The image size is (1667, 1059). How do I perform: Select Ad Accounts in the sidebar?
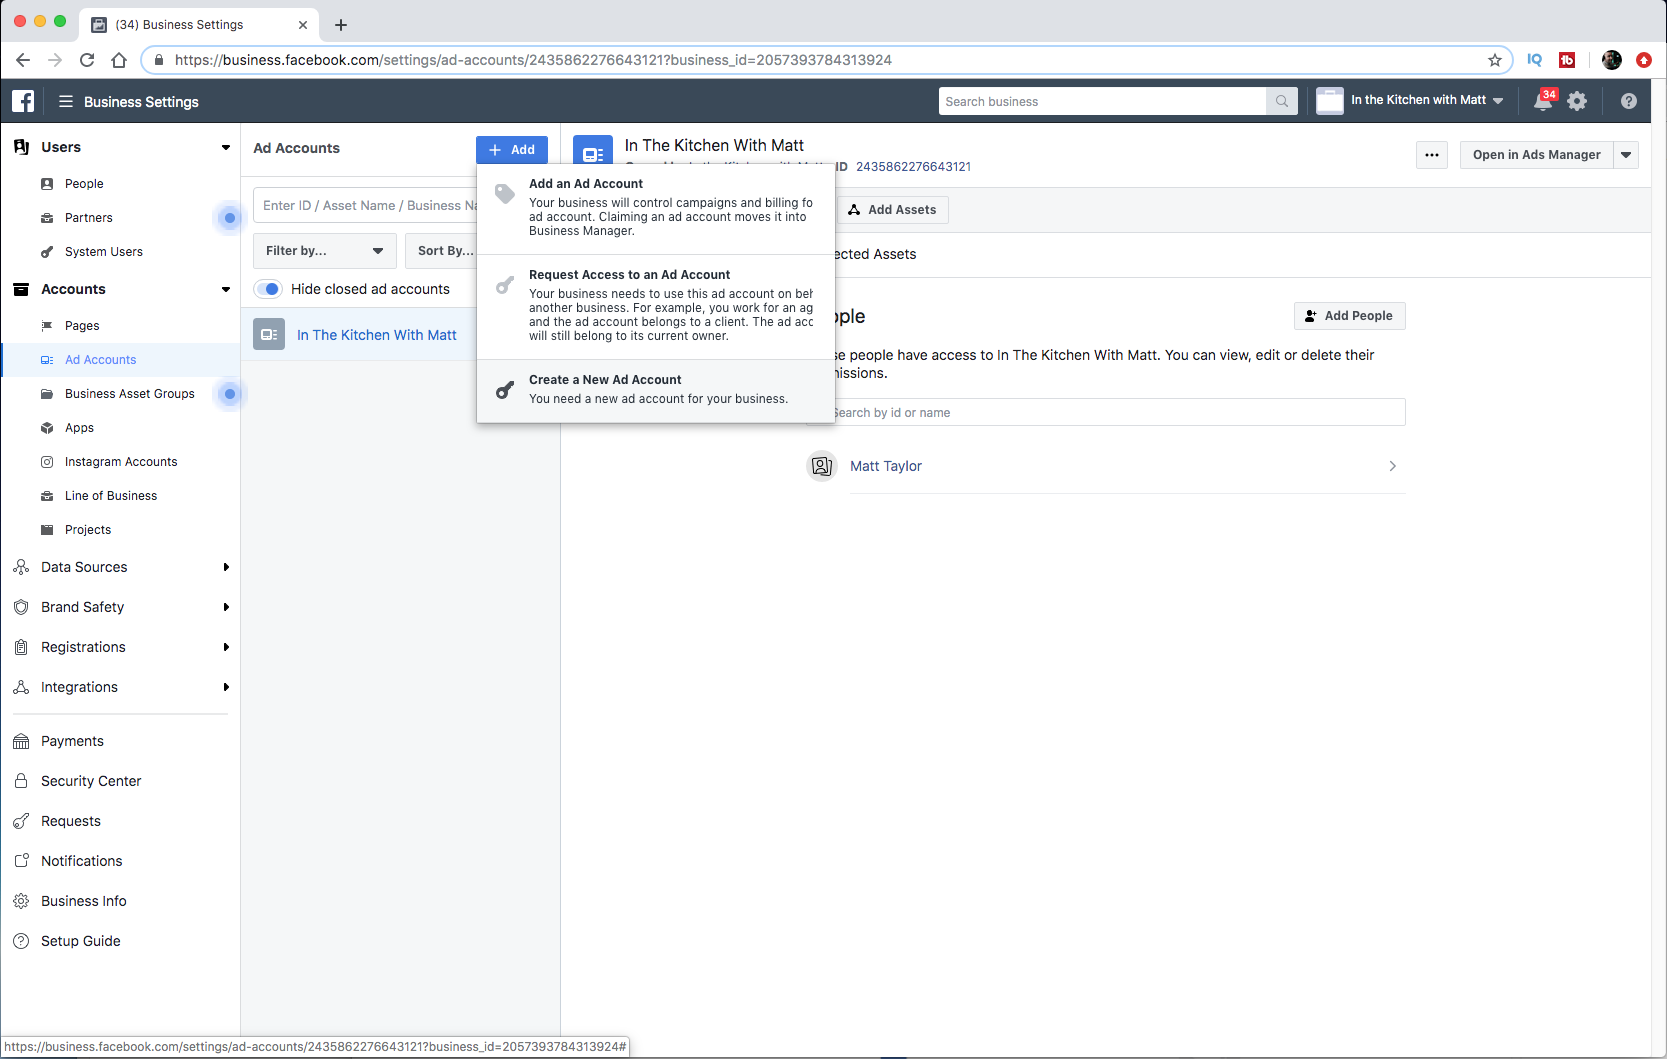(x=100, y=360)
